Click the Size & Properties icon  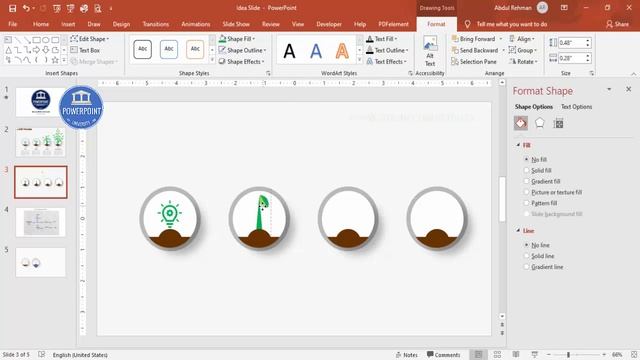point(558,123)
